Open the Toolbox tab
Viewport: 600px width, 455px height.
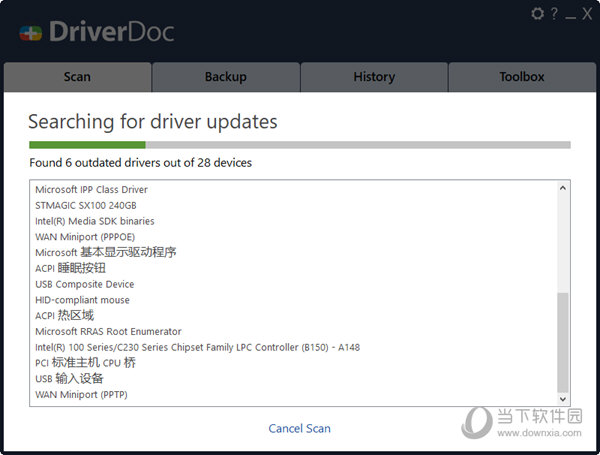[522, 77]
